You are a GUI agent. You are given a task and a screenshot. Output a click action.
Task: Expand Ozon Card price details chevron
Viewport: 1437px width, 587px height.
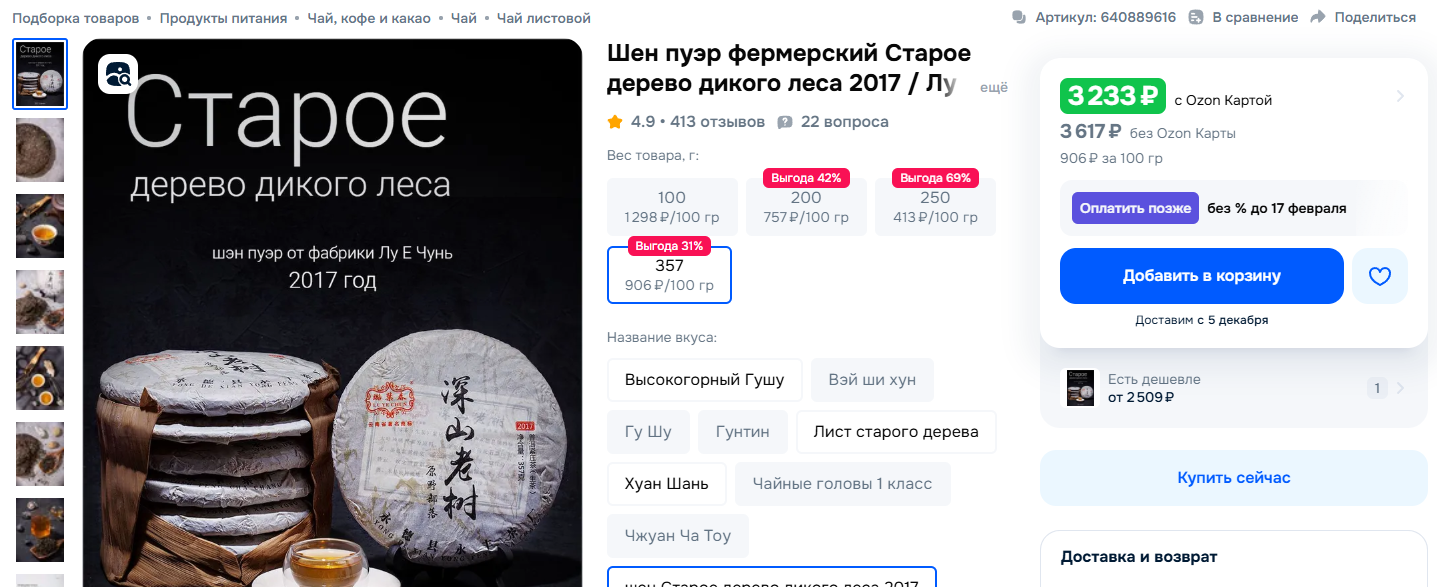(1400, 97)
